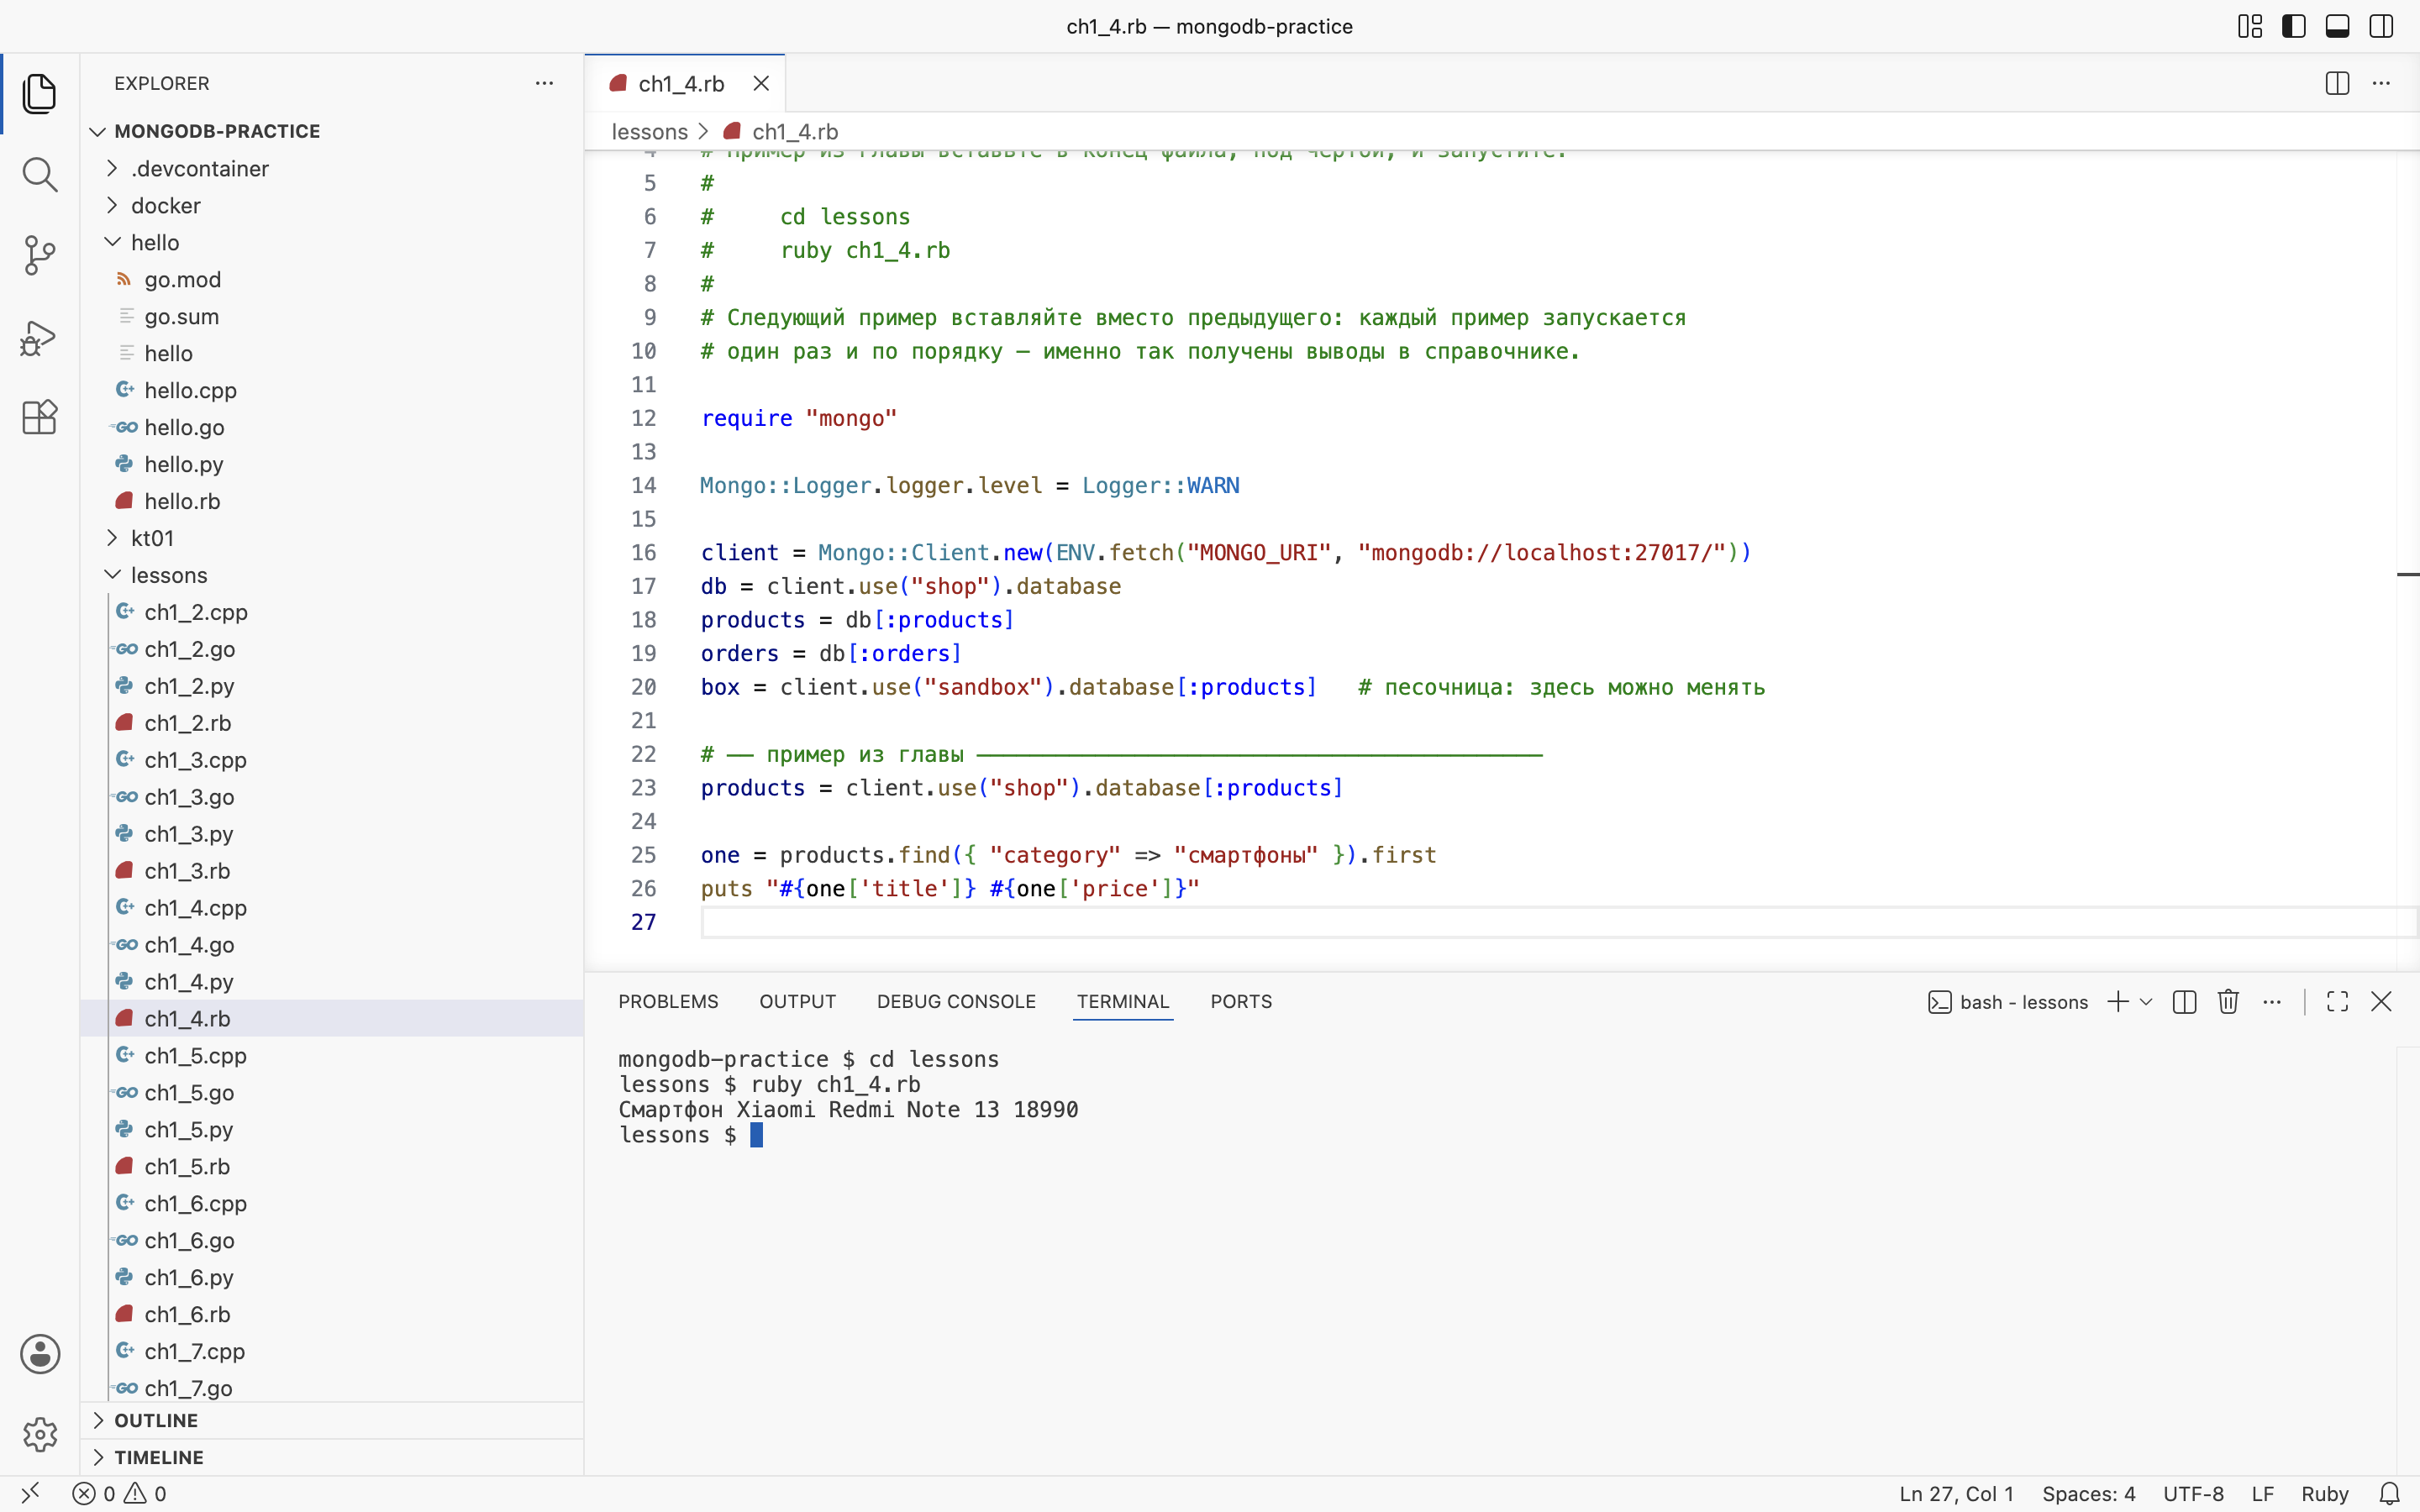This screenshot has width=2420, height=1512.
Task: Click Customize Layout icon in title bar
Action: pyautogui.click(x=2250, y=27)
